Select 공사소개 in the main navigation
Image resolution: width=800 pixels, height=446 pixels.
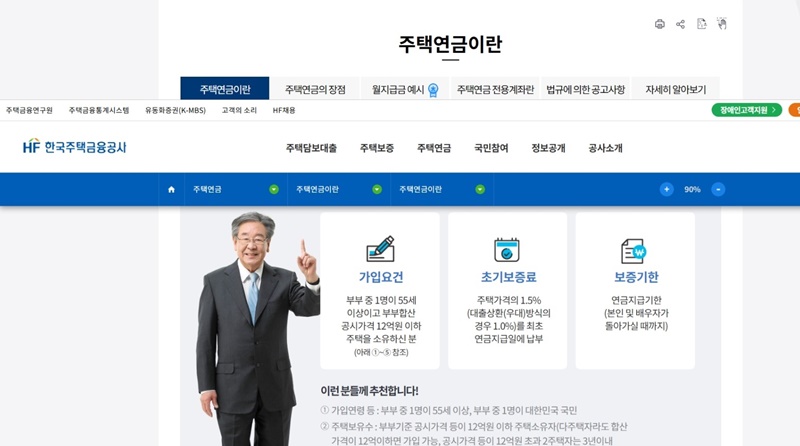point(605,148)
